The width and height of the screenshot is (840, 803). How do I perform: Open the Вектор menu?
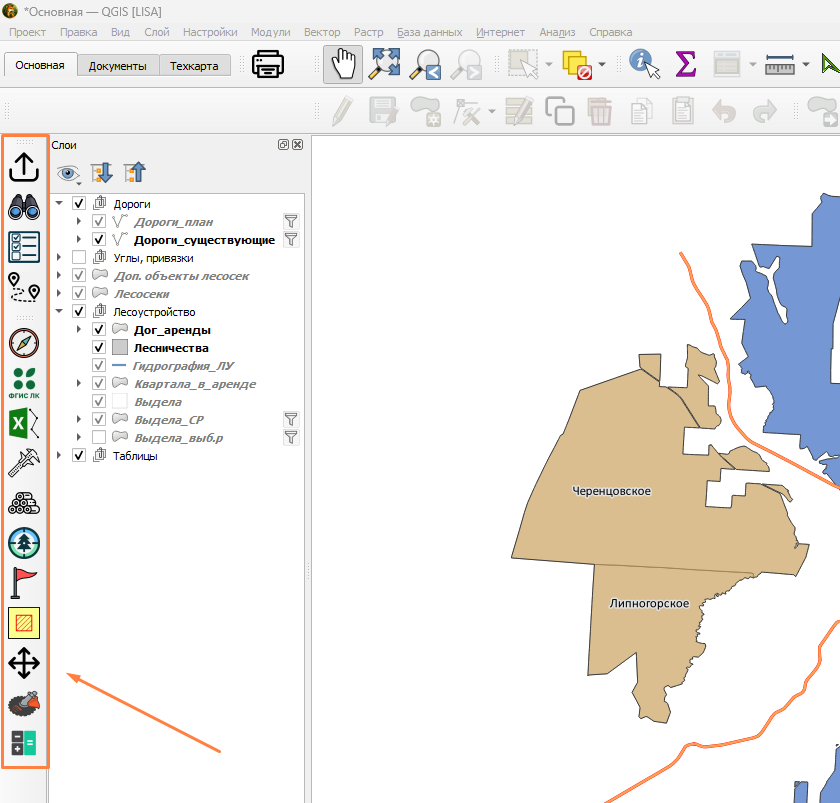322,32
